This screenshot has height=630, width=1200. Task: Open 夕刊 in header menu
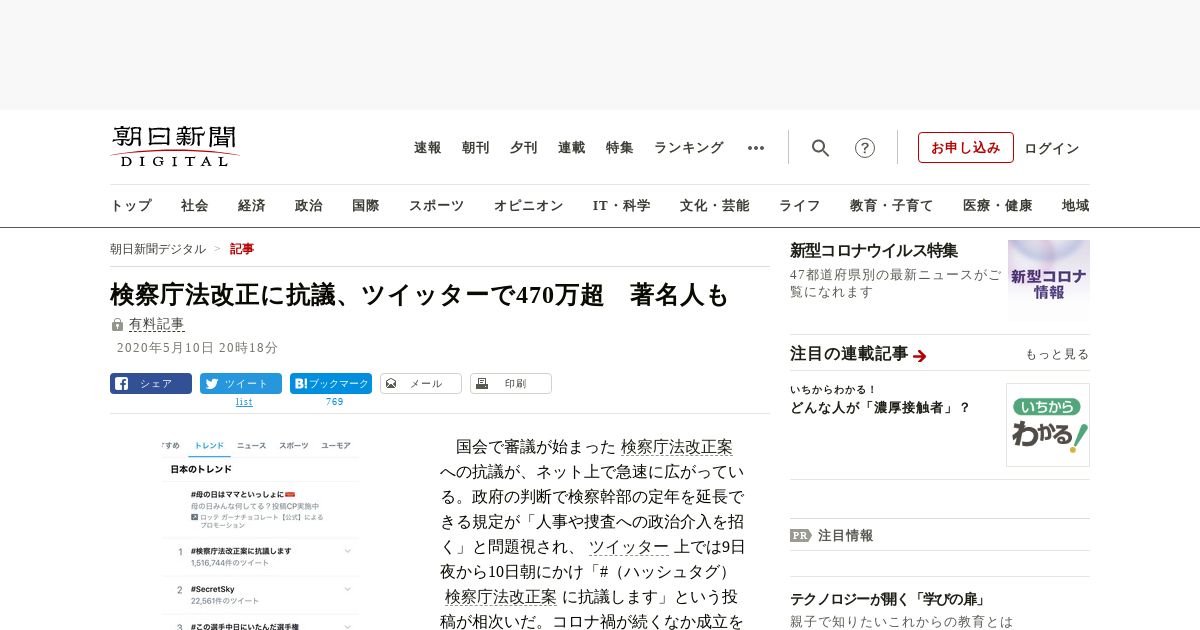[x=524, y=148]
